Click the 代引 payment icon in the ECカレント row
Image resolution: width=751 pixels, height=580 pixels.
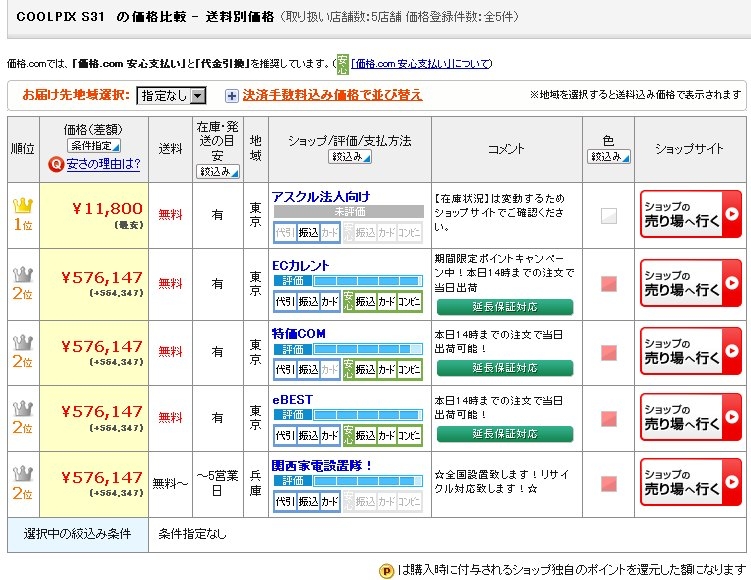point(285,302)
